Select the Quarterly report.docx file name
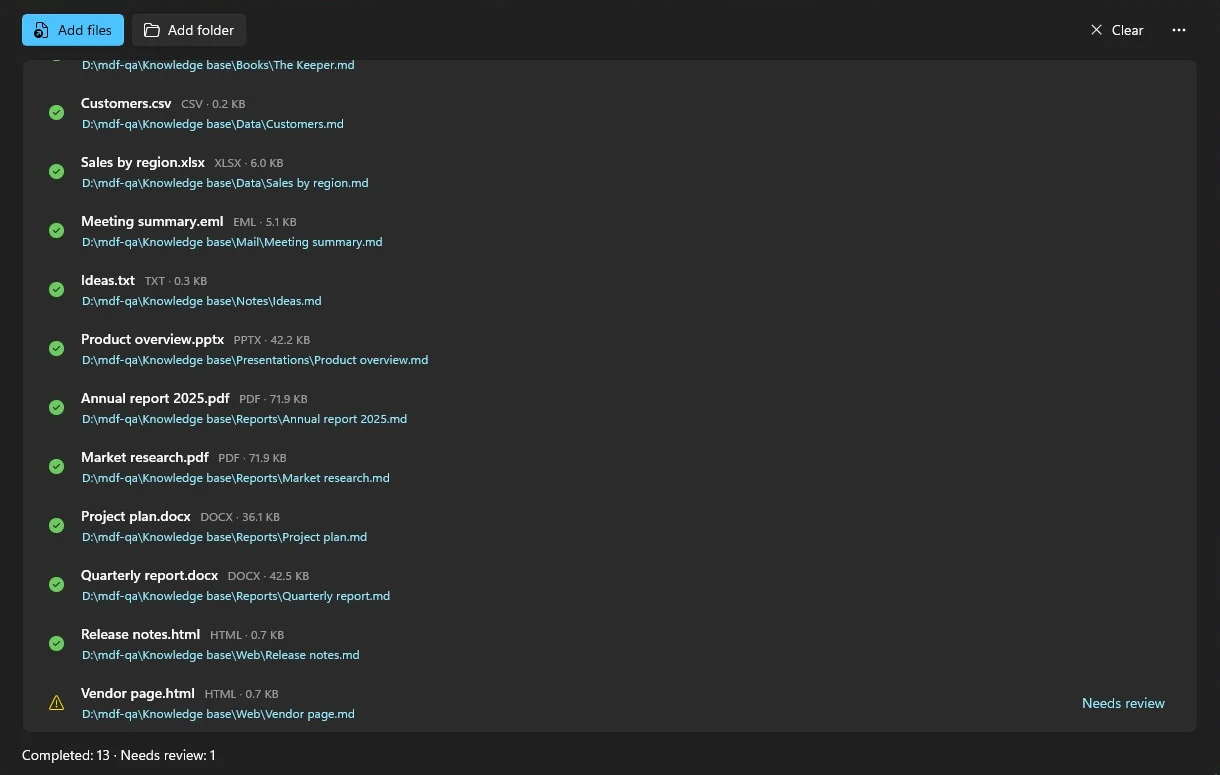Viewport: 1220px width, 775px height. 150,575
